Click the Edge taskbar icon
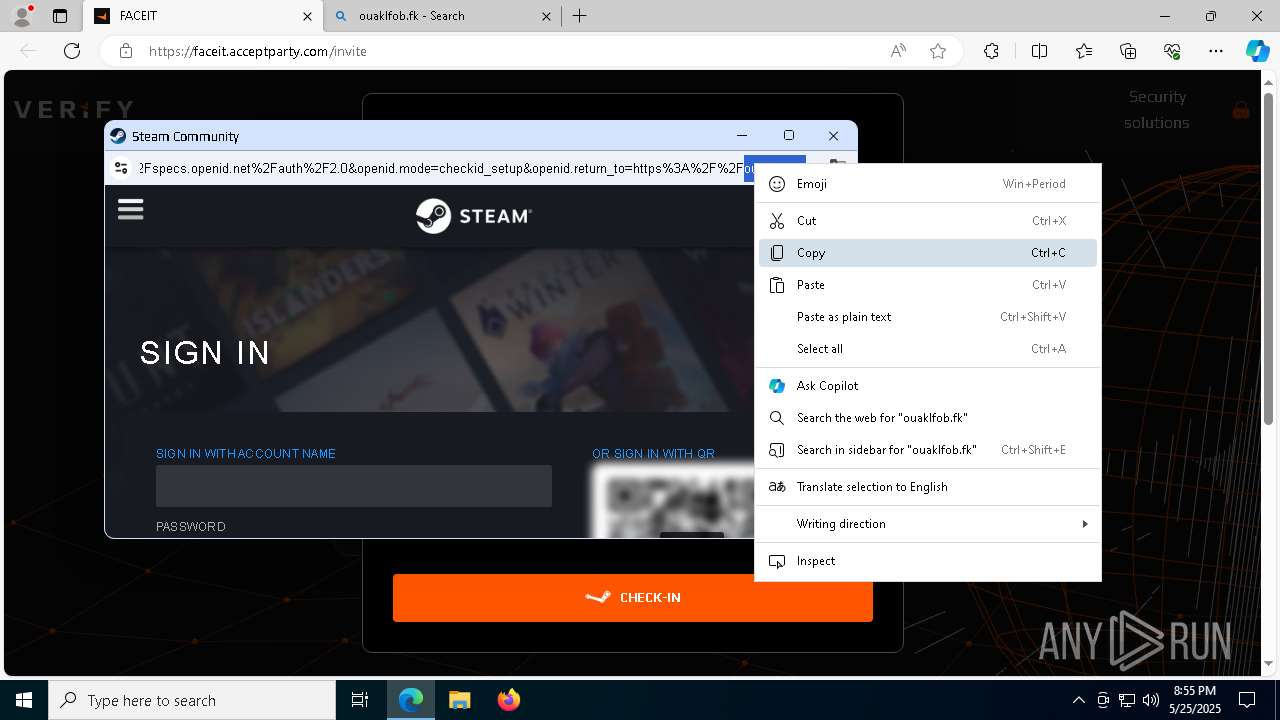 [411, 700]
